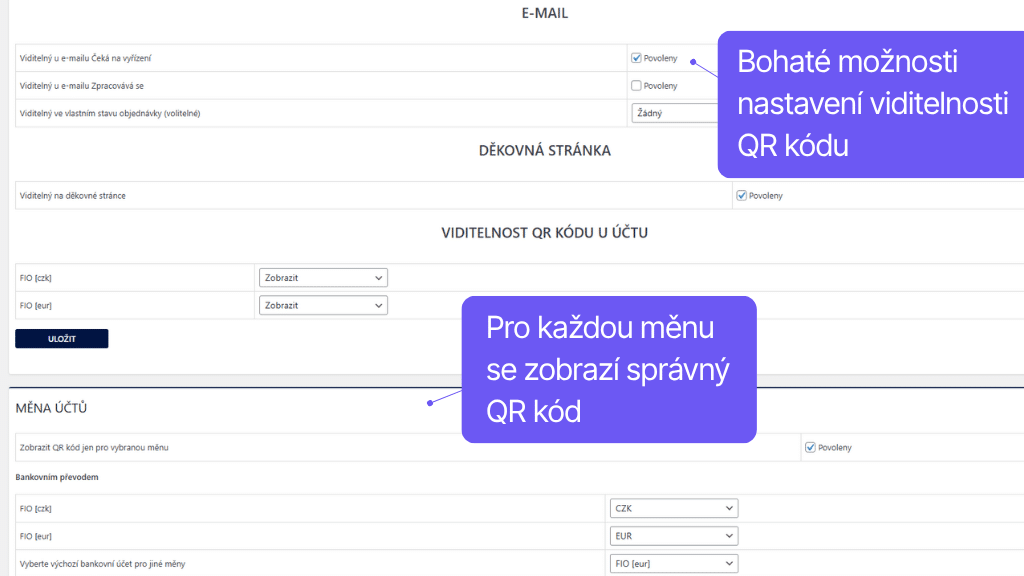Toggle QR code only for selected currency checkbox
Viewport: 1024px width, 576px height.
[x=810, y=447]
